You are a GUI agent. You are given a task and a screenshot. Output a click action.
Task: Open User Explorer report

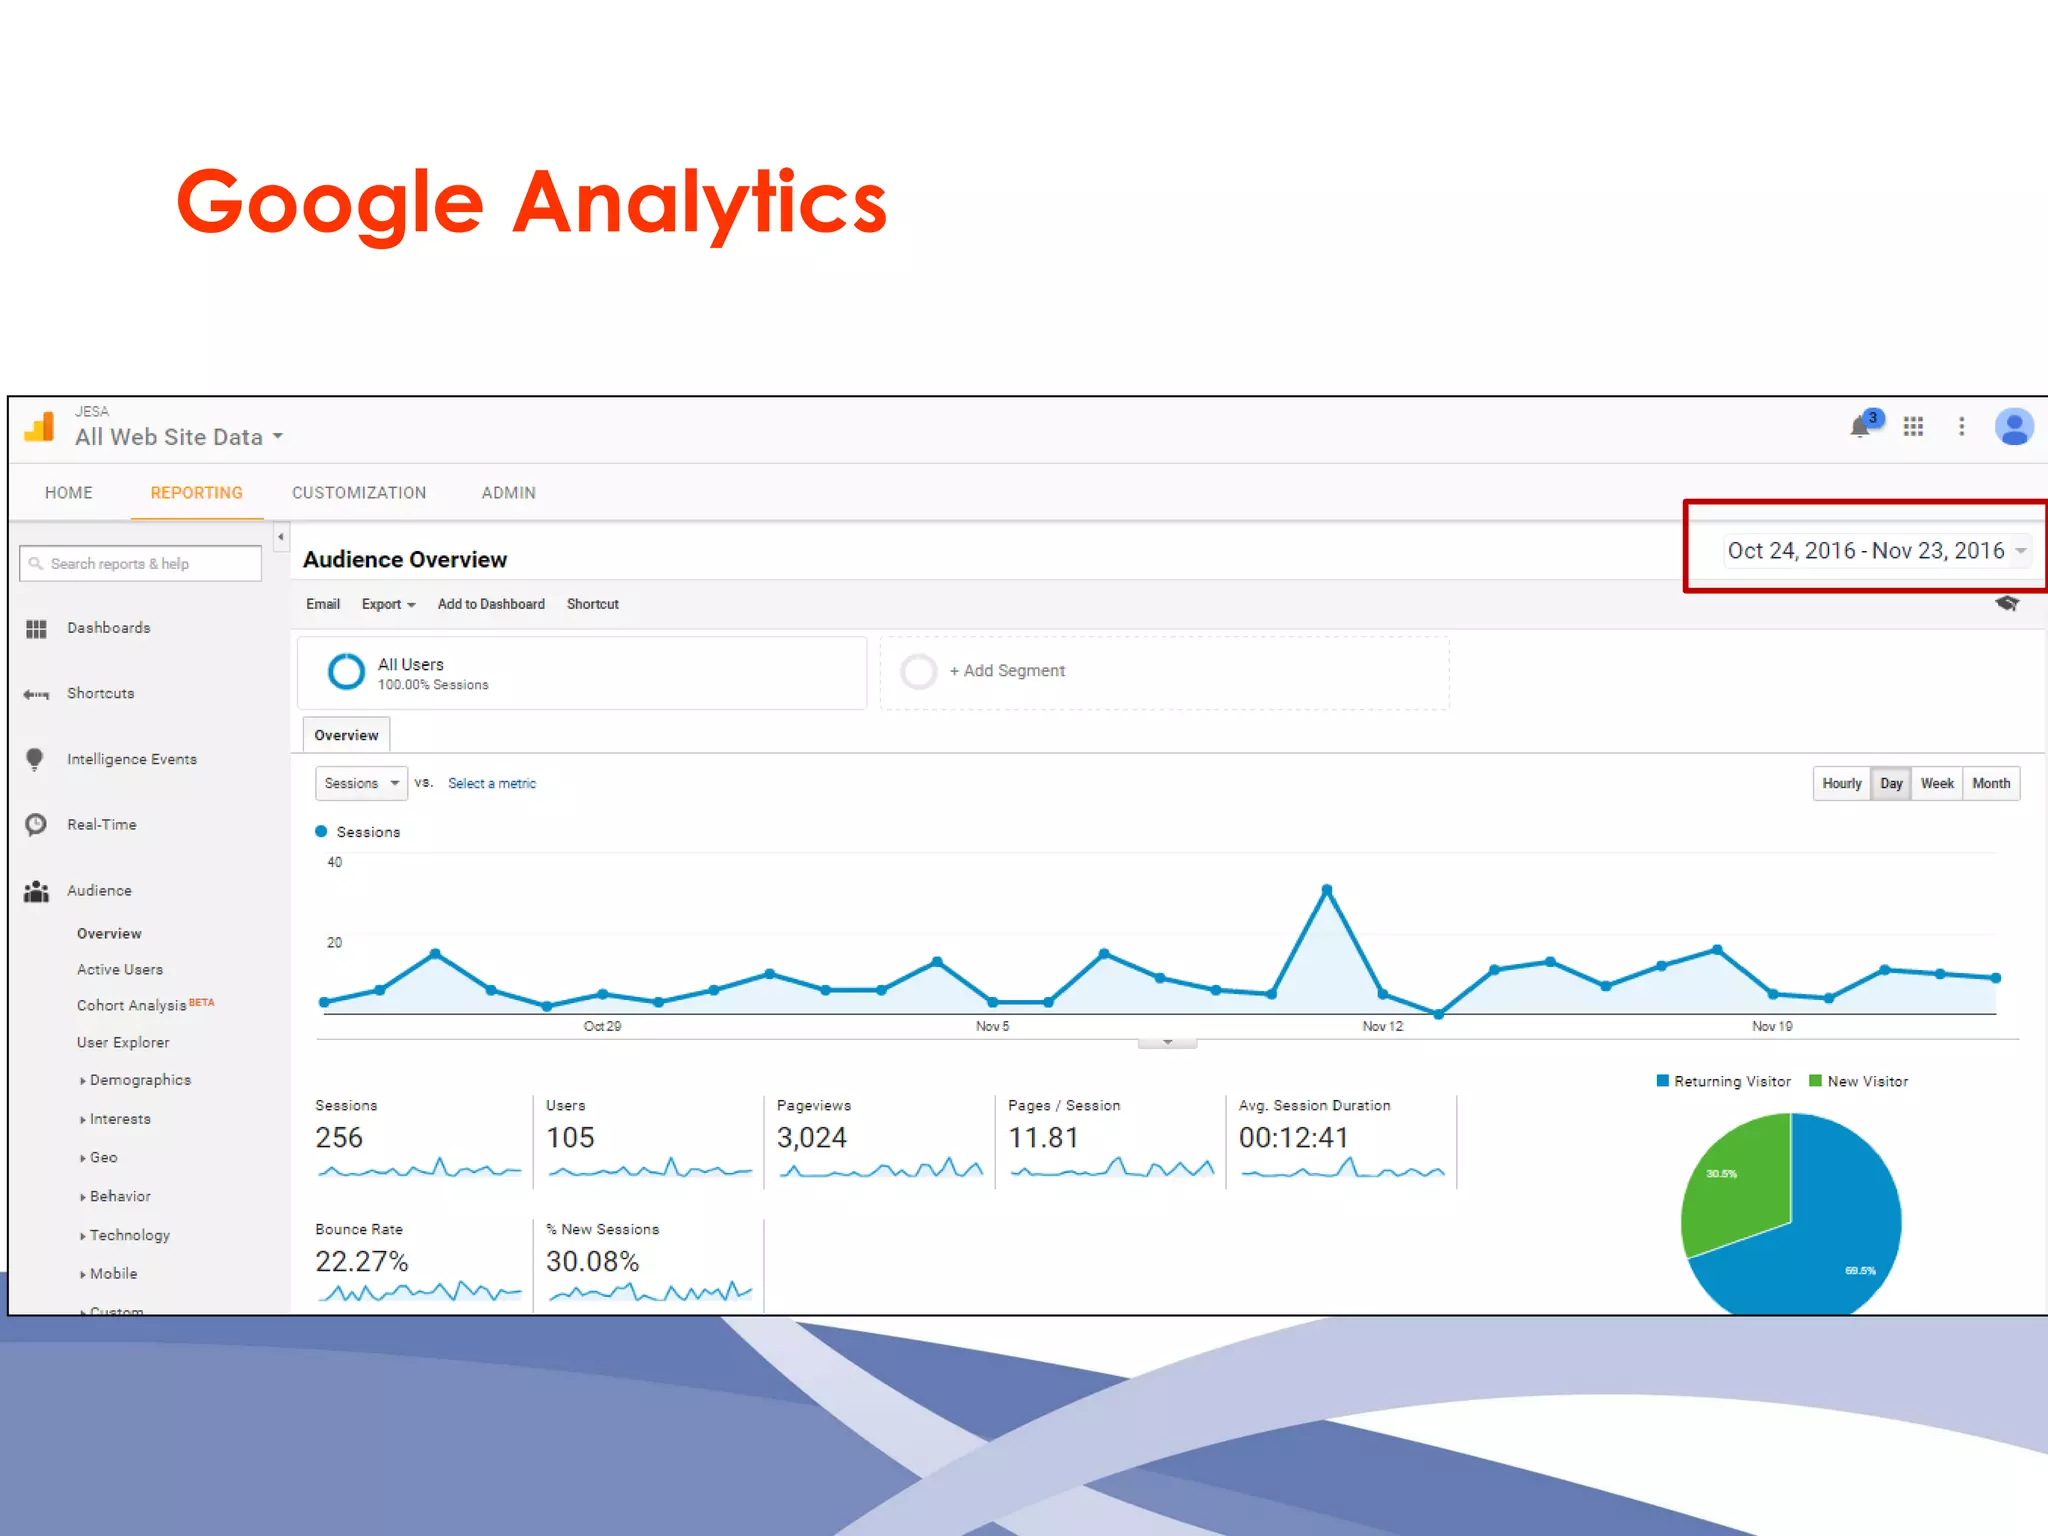(123, 1042)
